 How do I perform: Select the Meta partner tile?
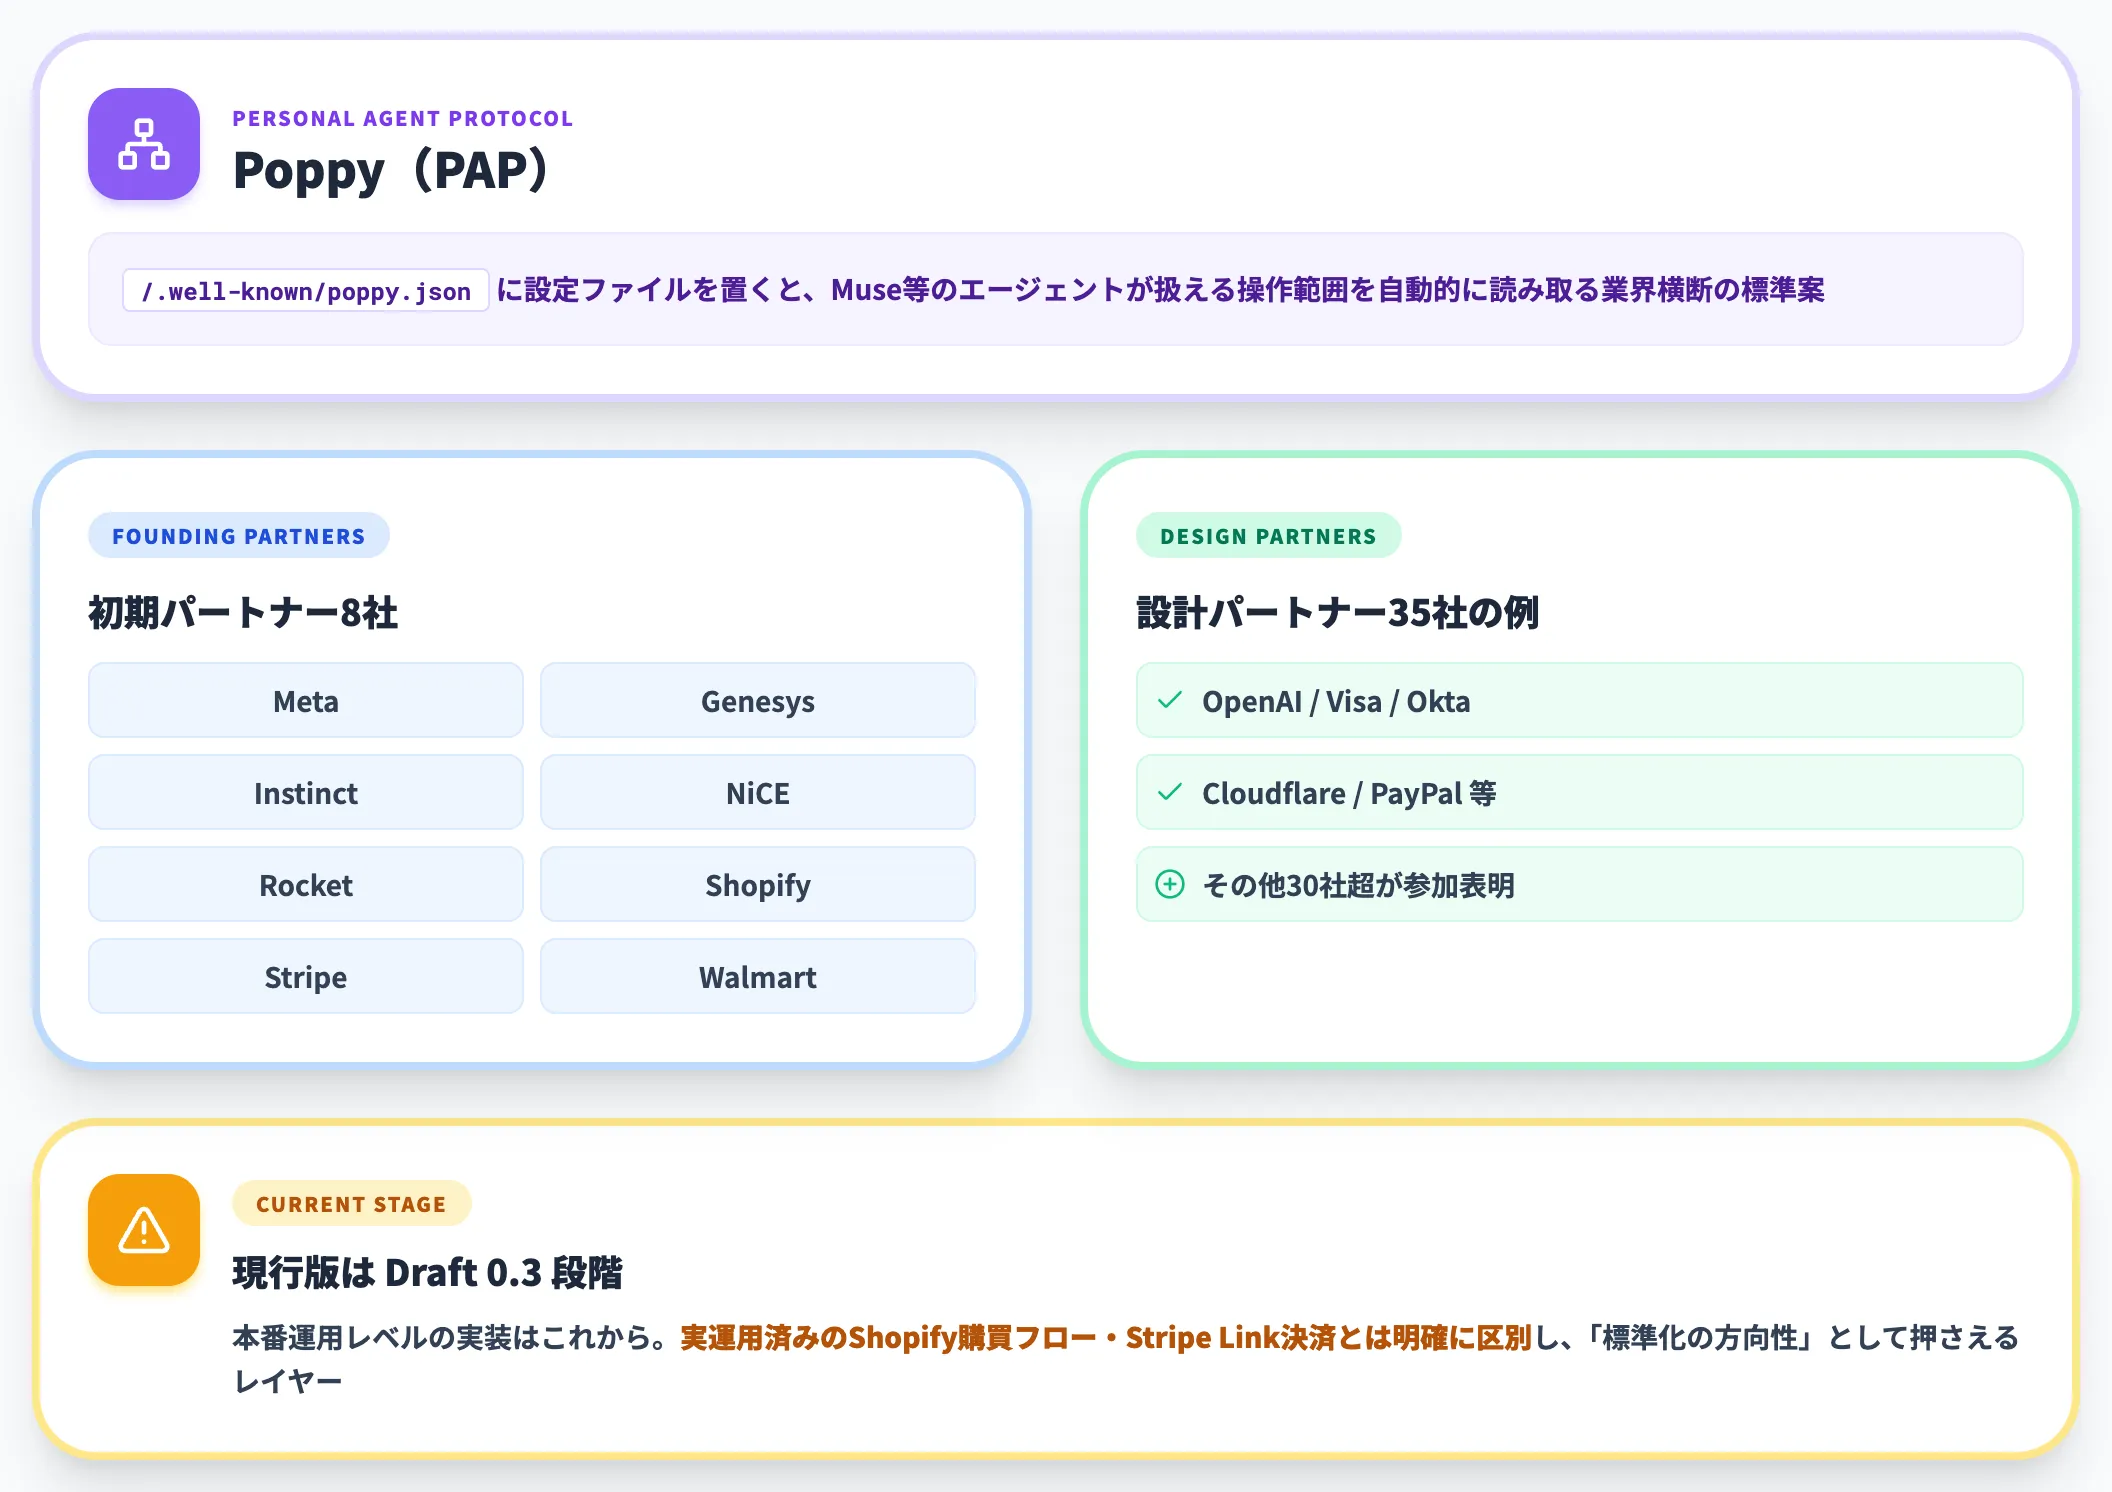(x=306, y=700)
